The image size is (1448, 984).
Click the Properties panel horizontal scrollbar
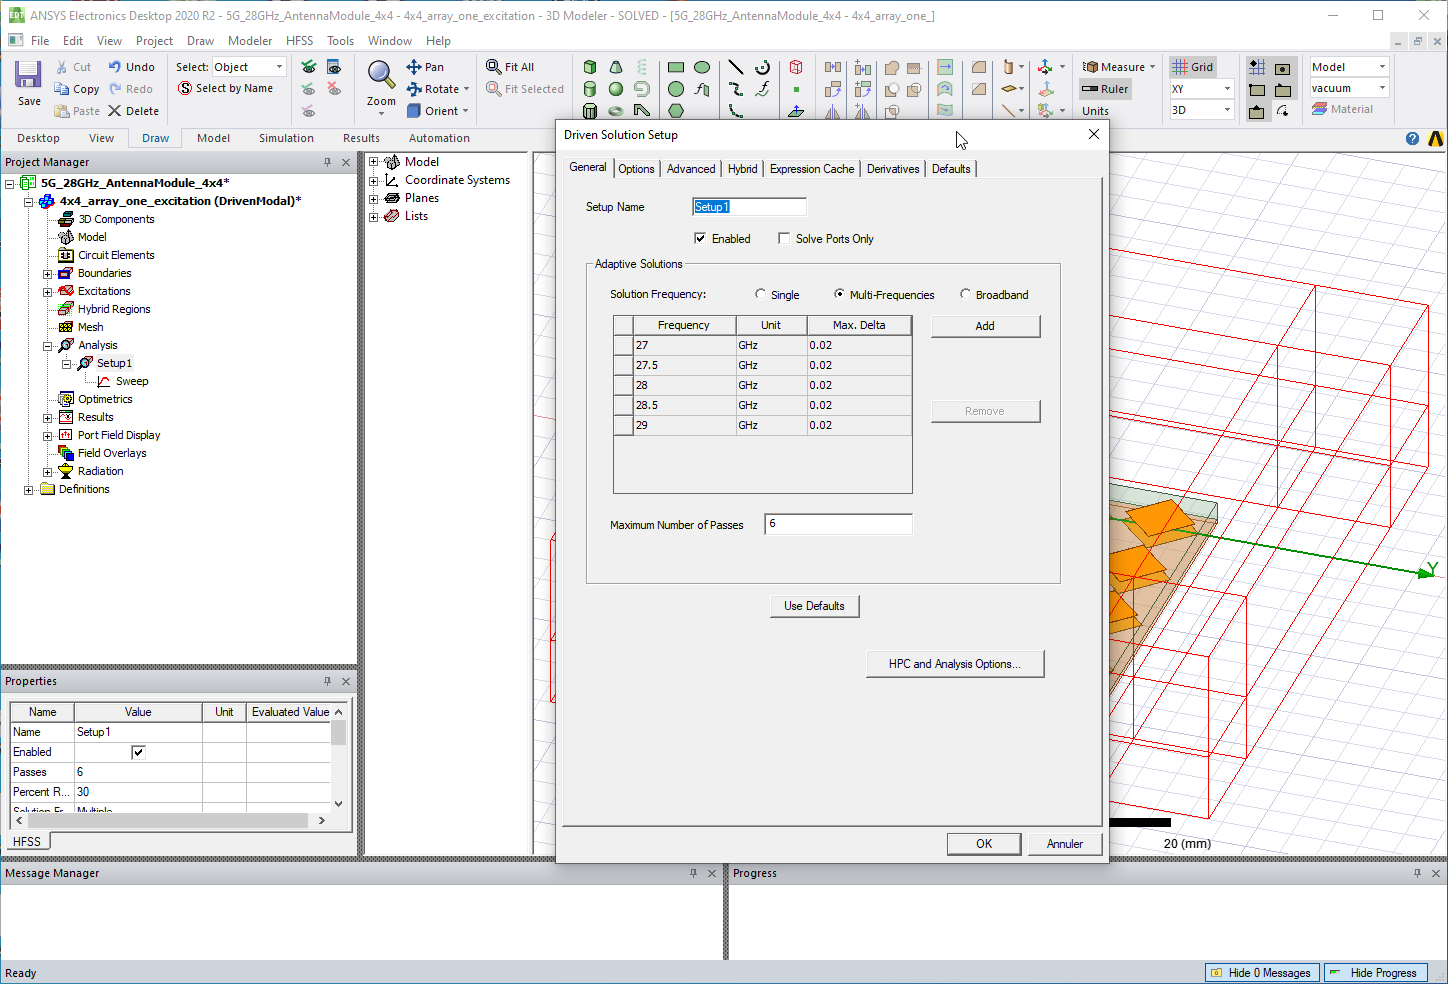168,820
